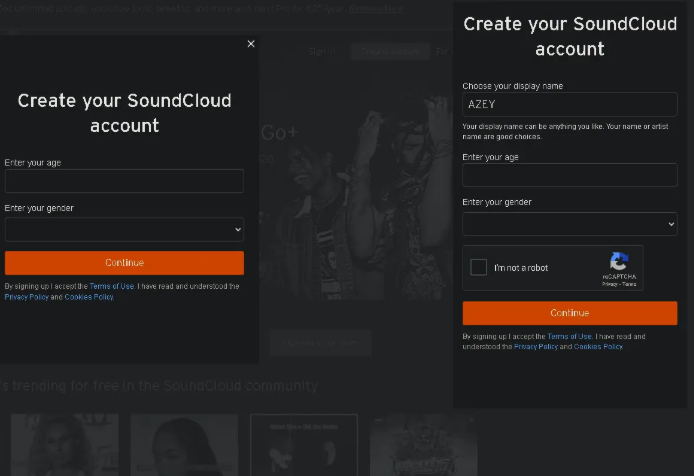Open Cookies Policy link in left dialog
Viewport: 694px width, 476px height.
tap(89, 297)
